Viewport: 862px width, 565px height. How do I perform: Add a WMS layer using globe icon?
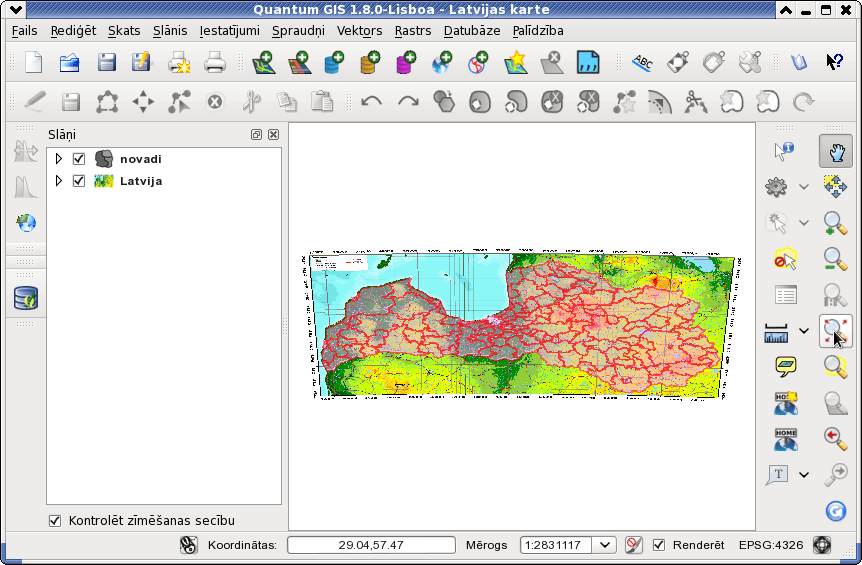[442, 62]
